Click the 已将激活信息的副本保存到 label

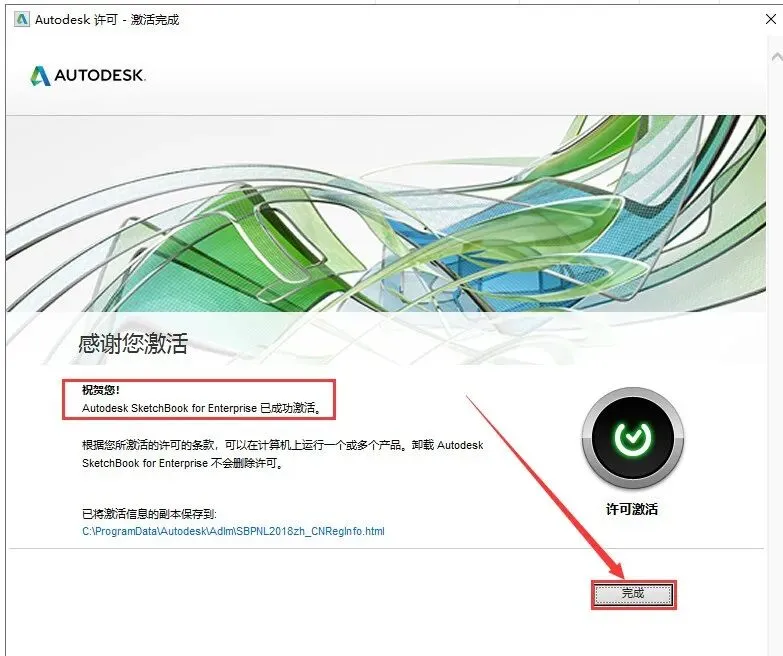point(149,514)
